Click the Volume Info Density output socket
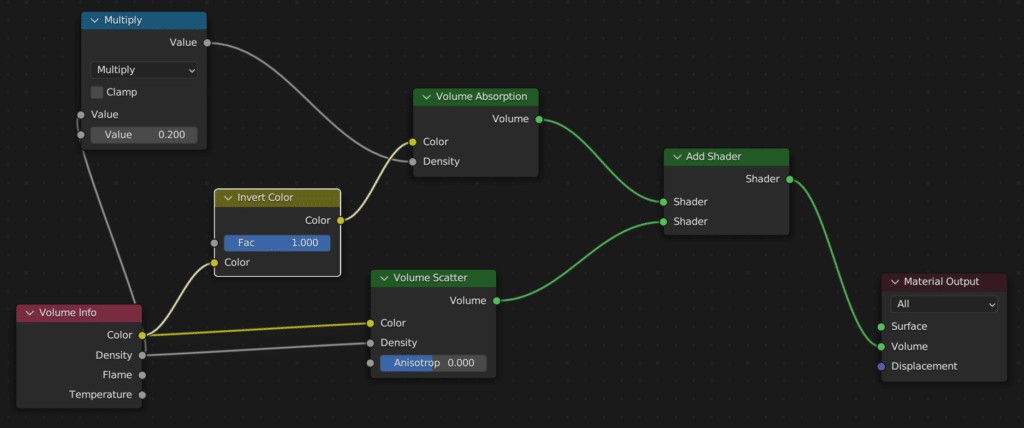The image size is (1024, 428). (142, 355)
